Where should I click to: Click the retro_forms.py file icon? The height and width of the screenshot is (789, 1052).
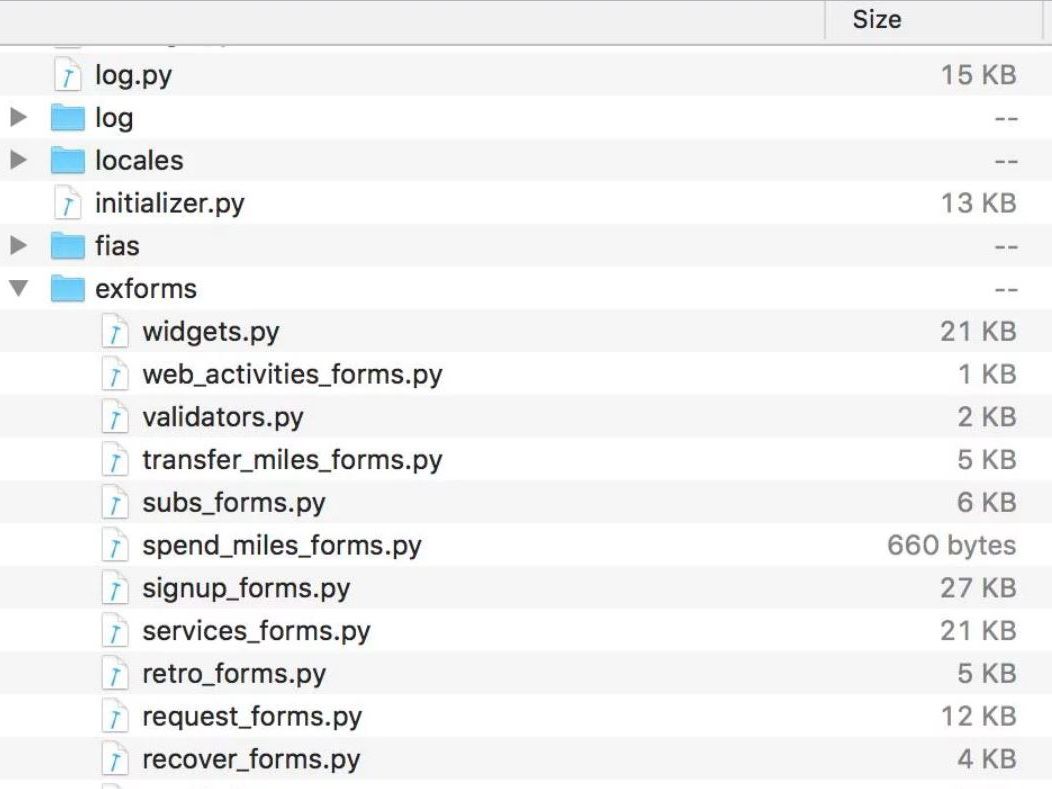point(115,675)
